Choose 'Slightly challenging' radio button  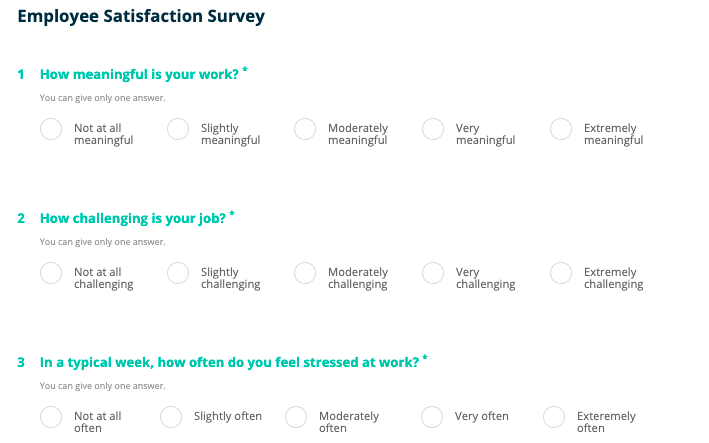178,273
